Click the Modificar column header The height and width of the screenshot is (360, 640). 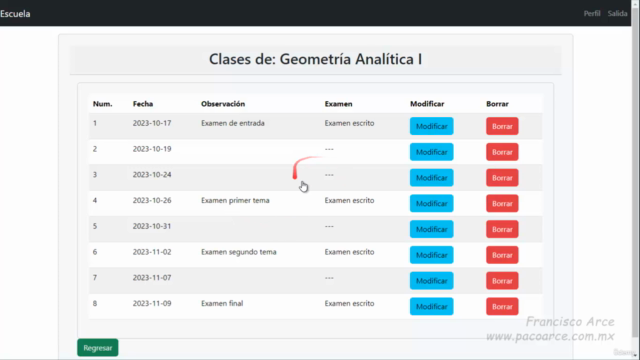[x=427, y=104]
